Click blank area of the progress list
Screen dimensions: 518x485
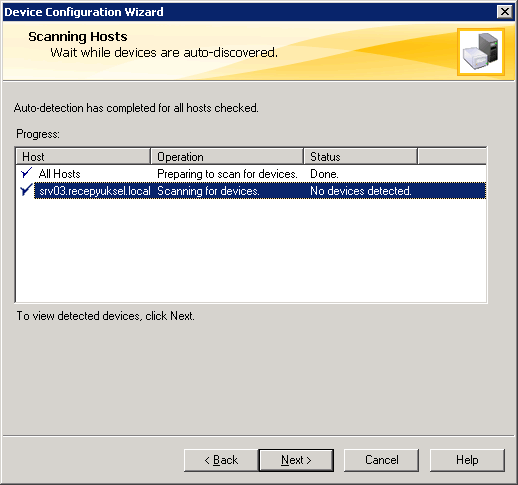251,250
